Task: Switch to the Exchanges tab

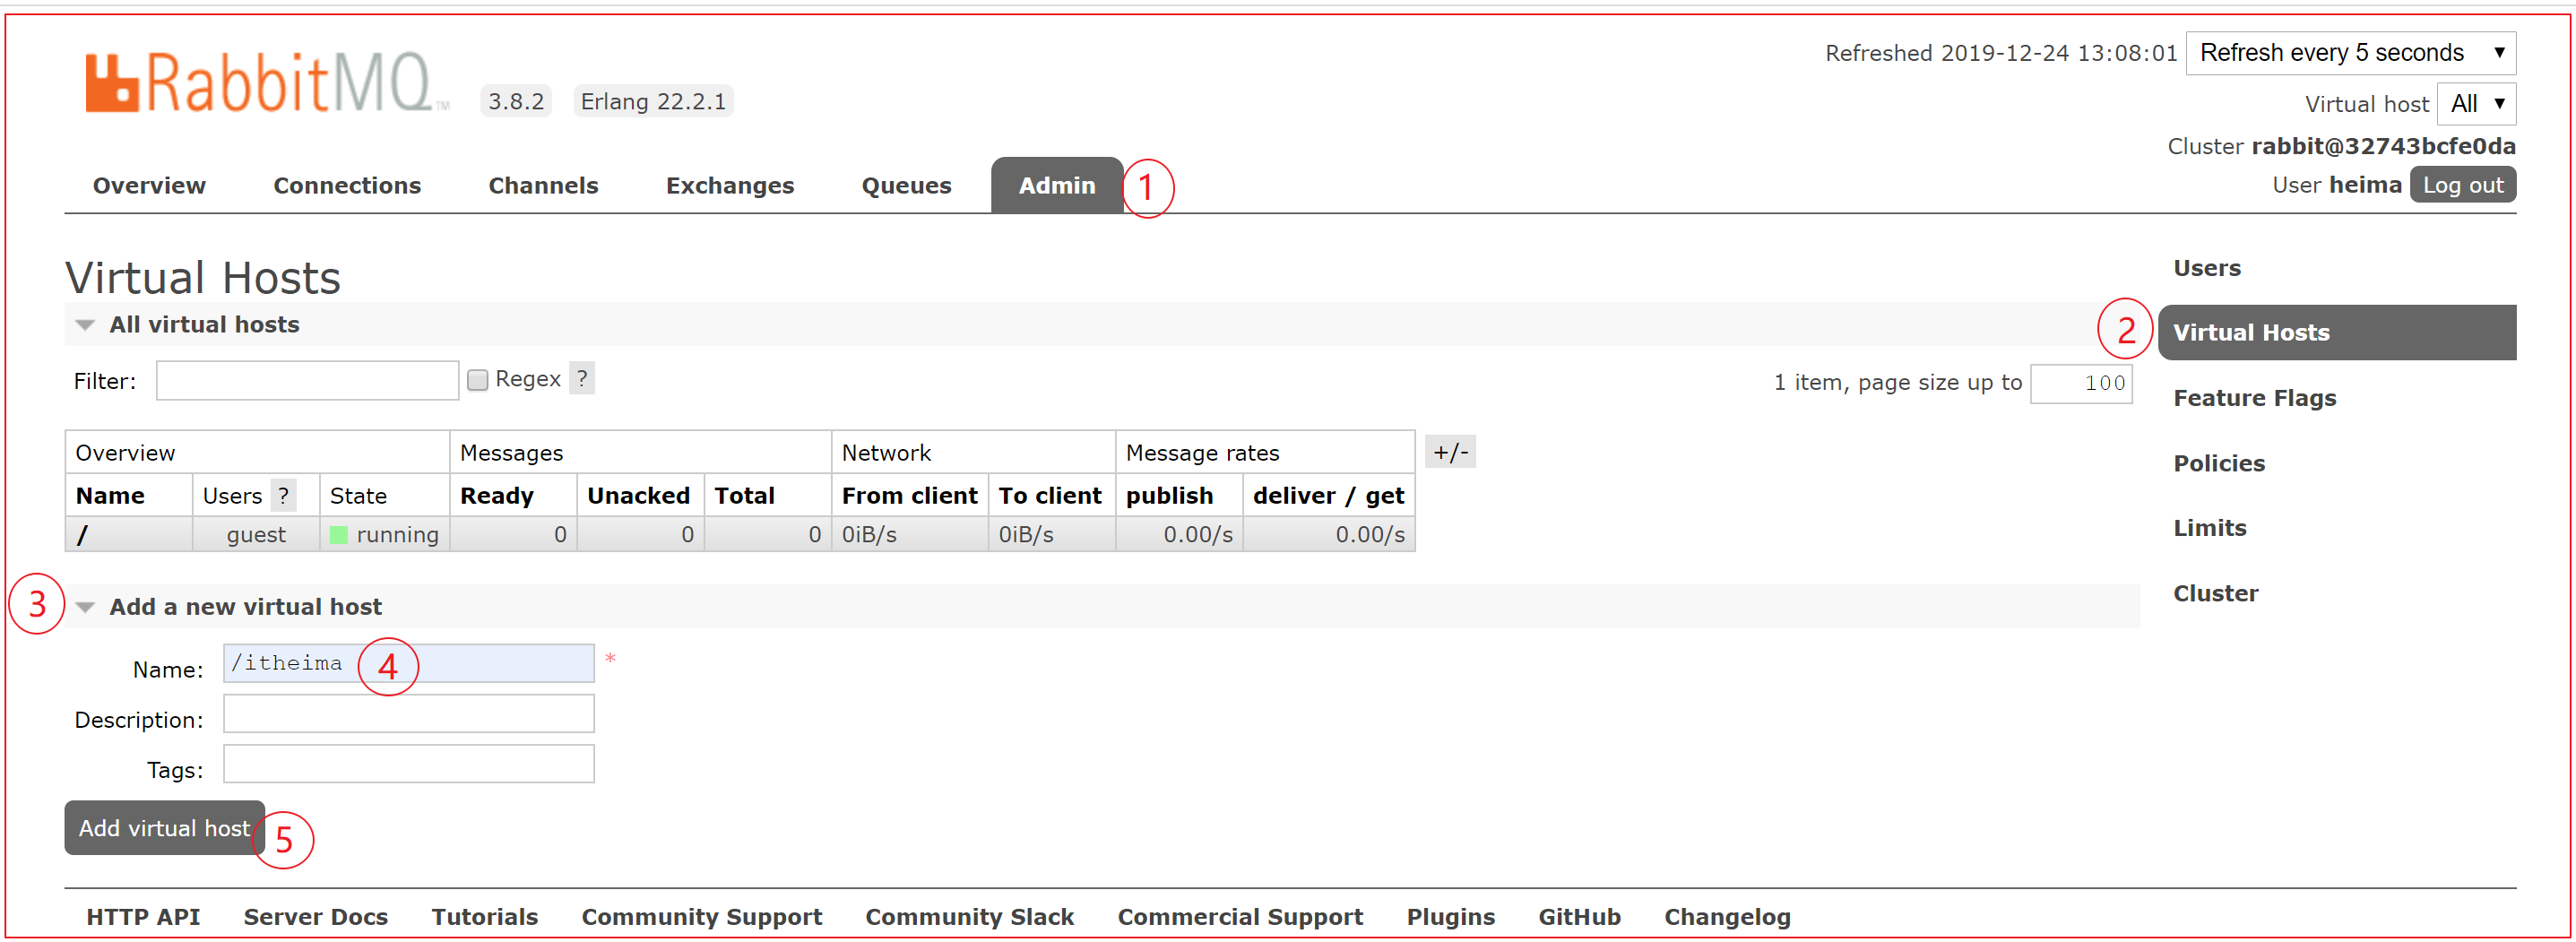Action: [x=730, y=185]
